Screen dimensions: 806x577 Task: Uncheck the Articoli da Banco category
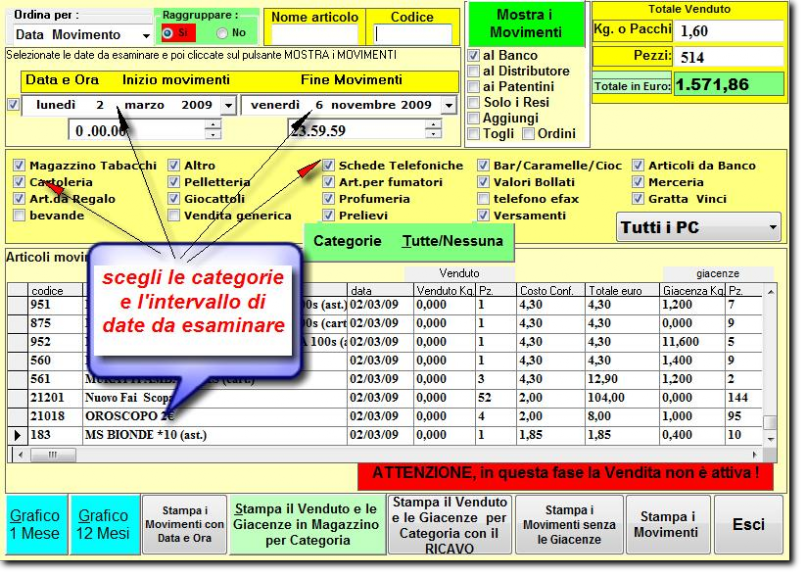[x=638, y=165]
